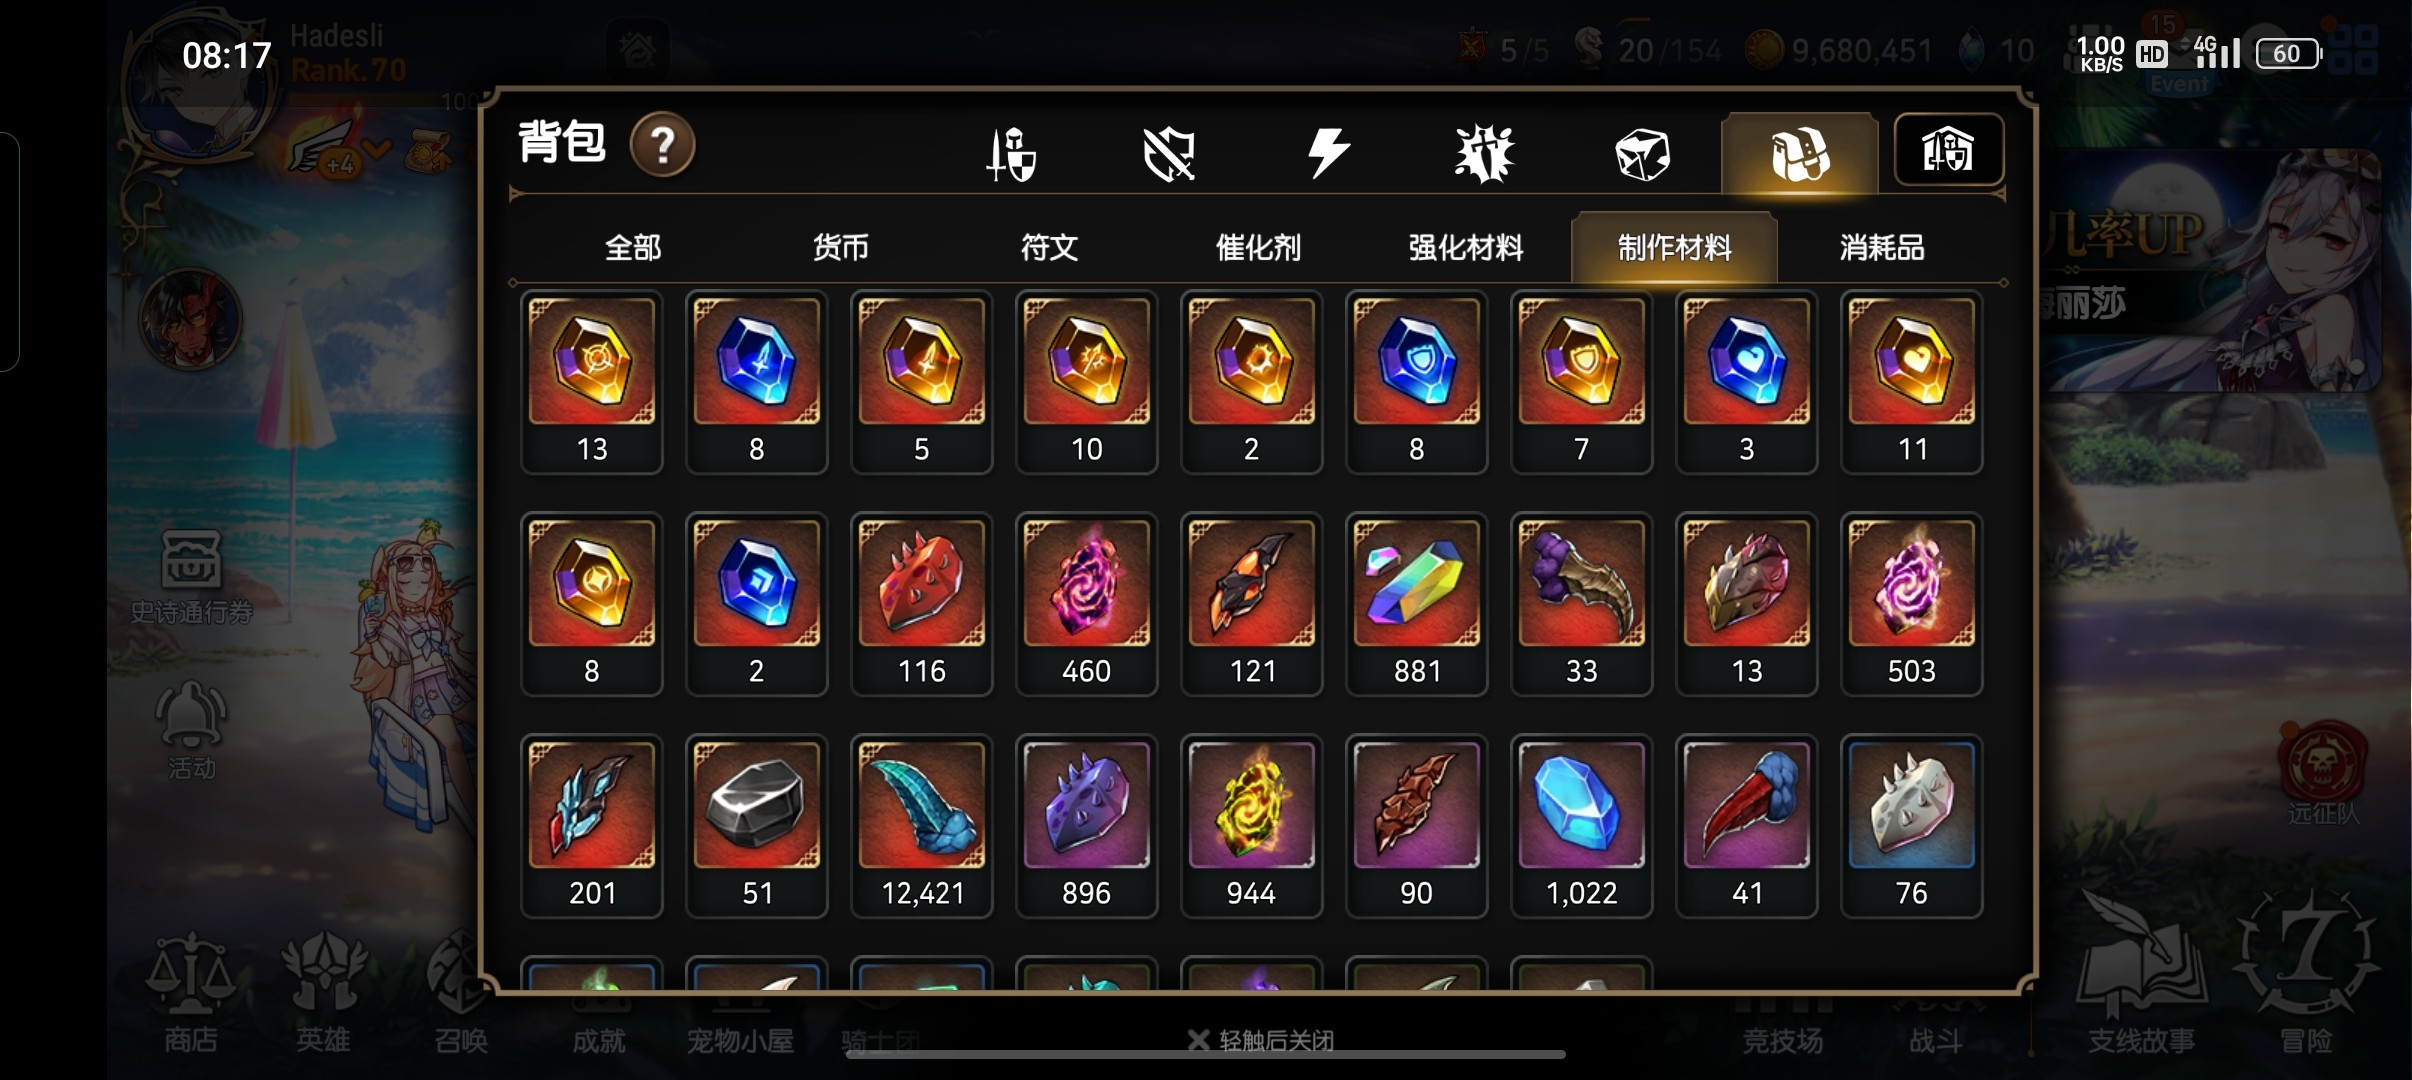
Task: Tap 轻触后关闭 to close the backpack
Action: (1262, 1040)
